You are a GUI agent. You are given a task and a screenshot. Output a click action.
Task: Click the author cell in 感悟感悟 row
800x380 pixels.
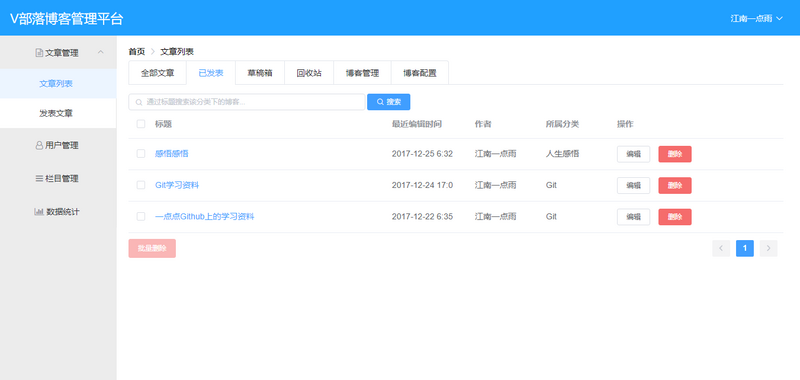pos(495,154)
